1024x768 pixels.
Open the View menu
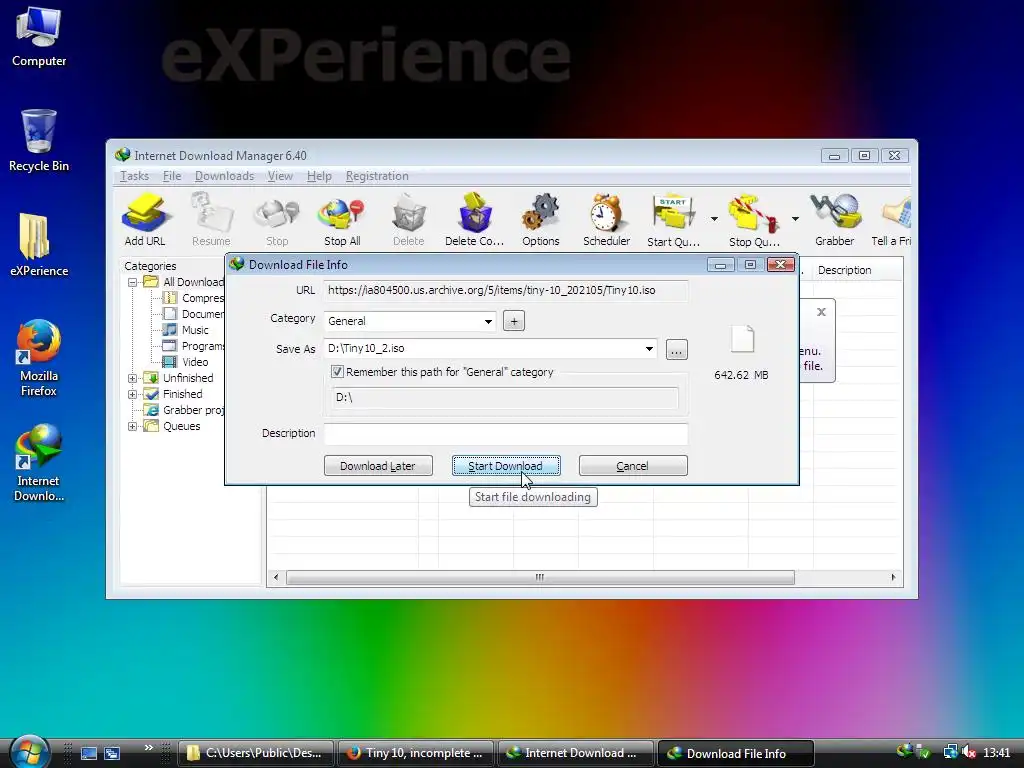280,176
